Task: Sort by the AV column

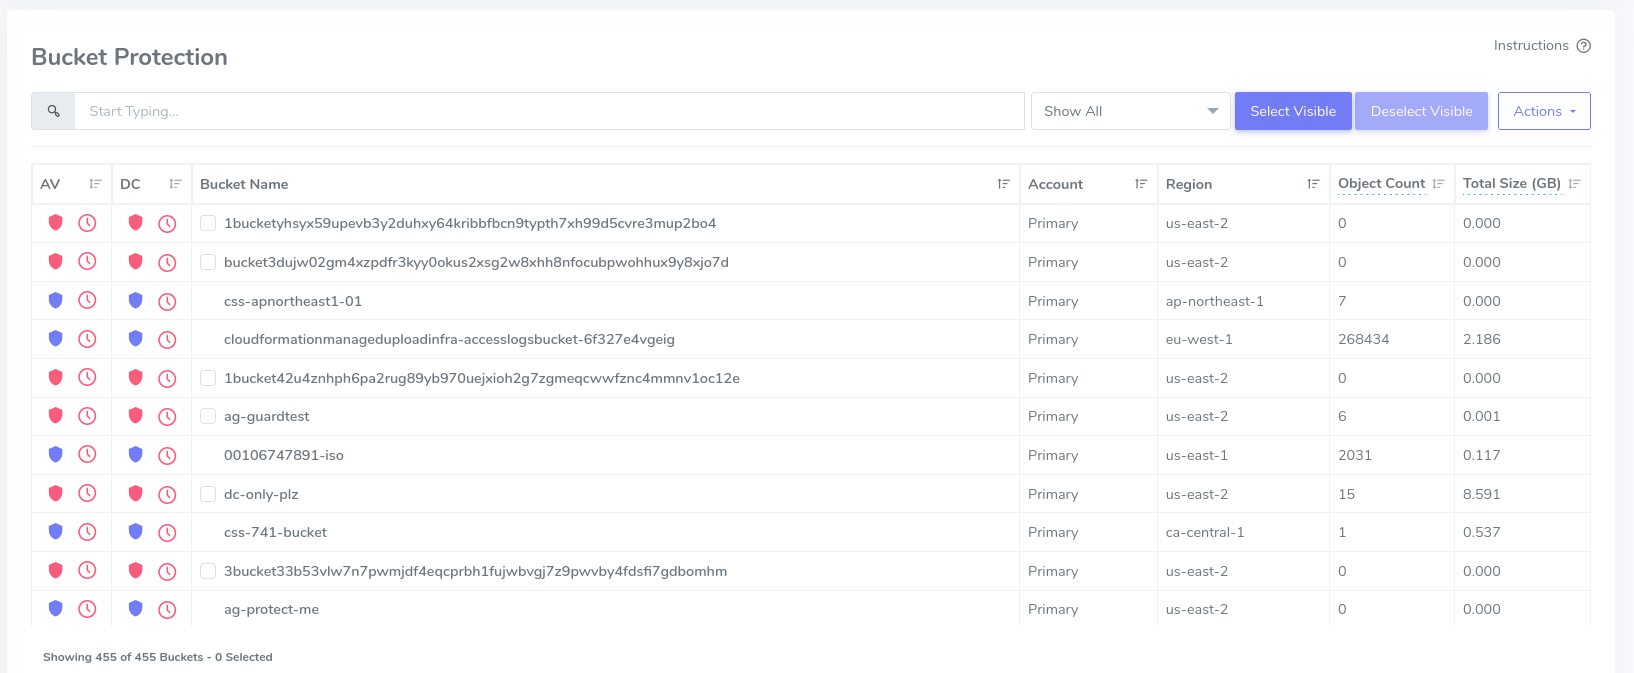Action: pos(95,184)
